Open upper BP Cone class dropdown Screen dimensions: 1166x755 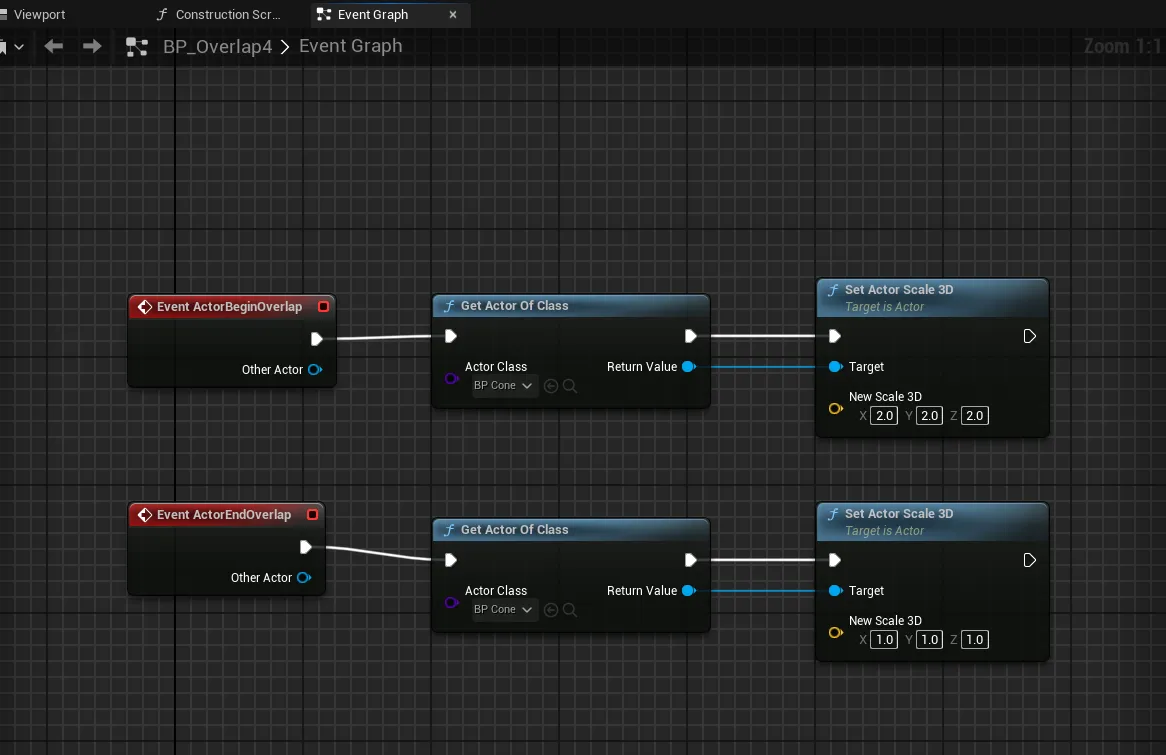[x=503, y=385]
